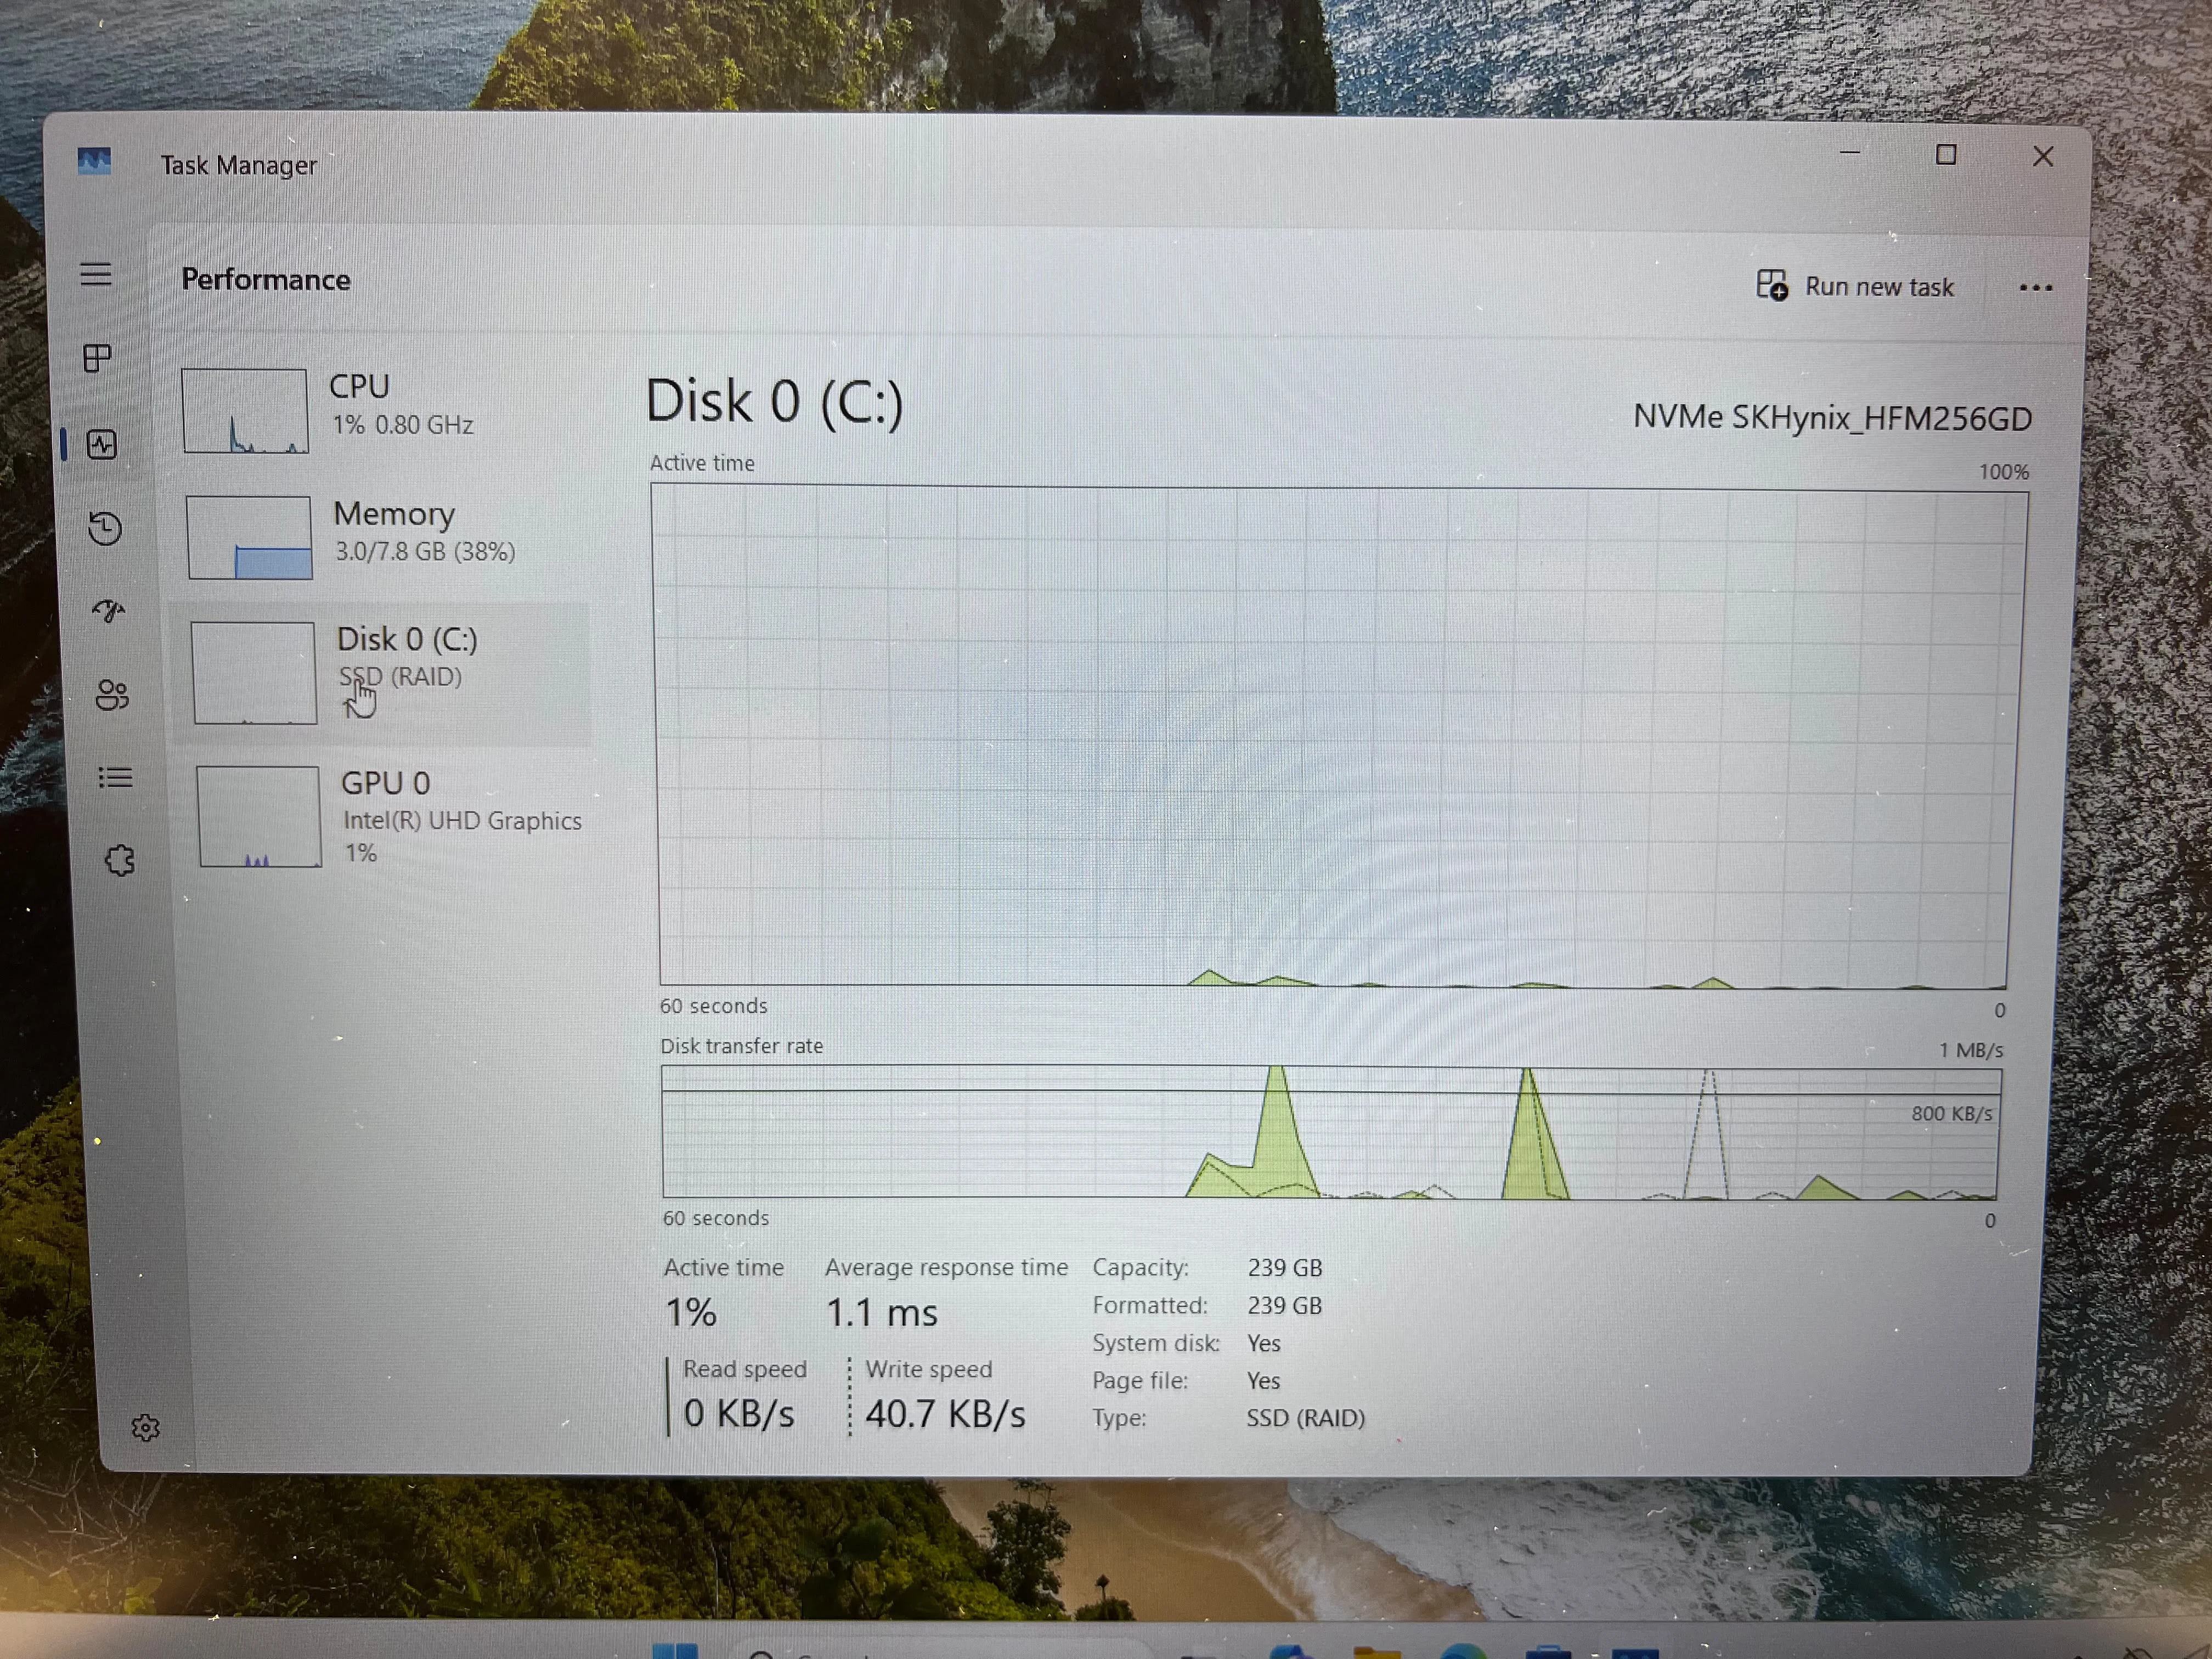Open the hamburger navigation menu
The image size is (2212, 1659).
pos(96,274)
